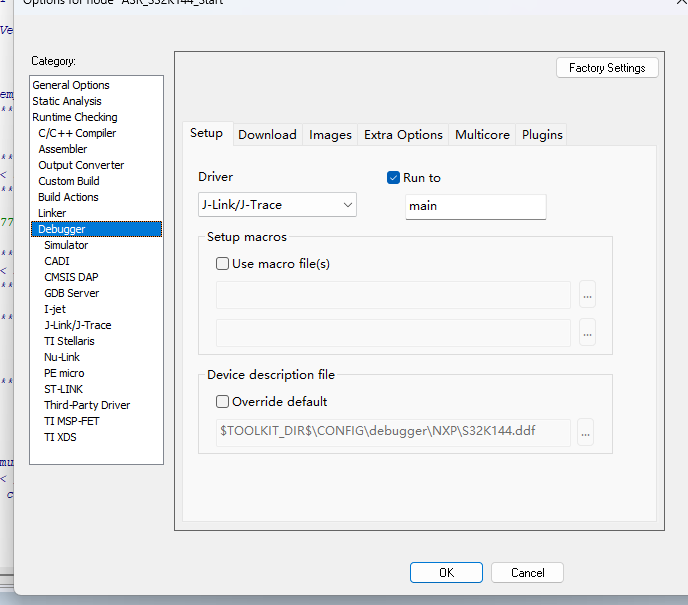The height and width of the screenshot is (605, 688).
Task: Select Debugger category
Action: coord(97,229)
